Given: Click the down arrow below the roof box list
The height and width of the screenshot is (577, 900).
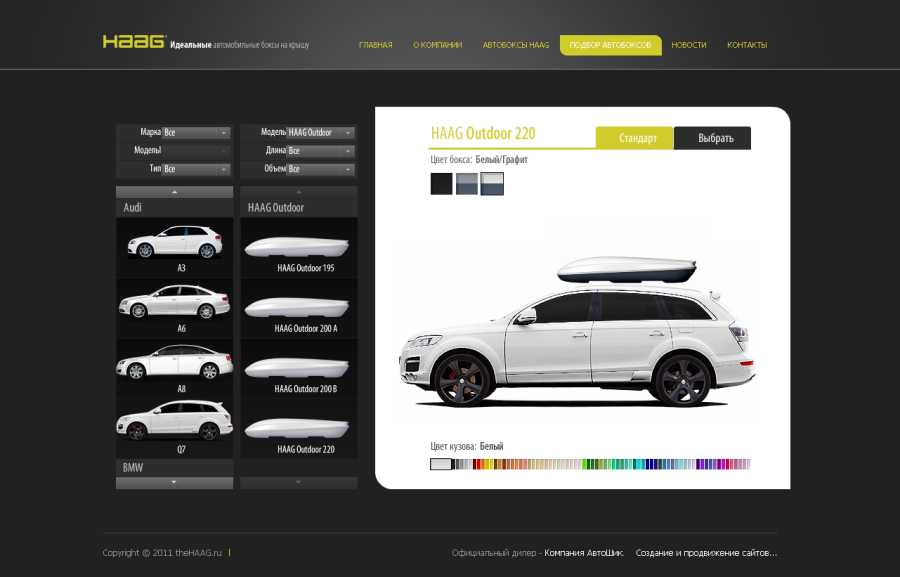Looking at the screenshot, I should pos(298,482).
